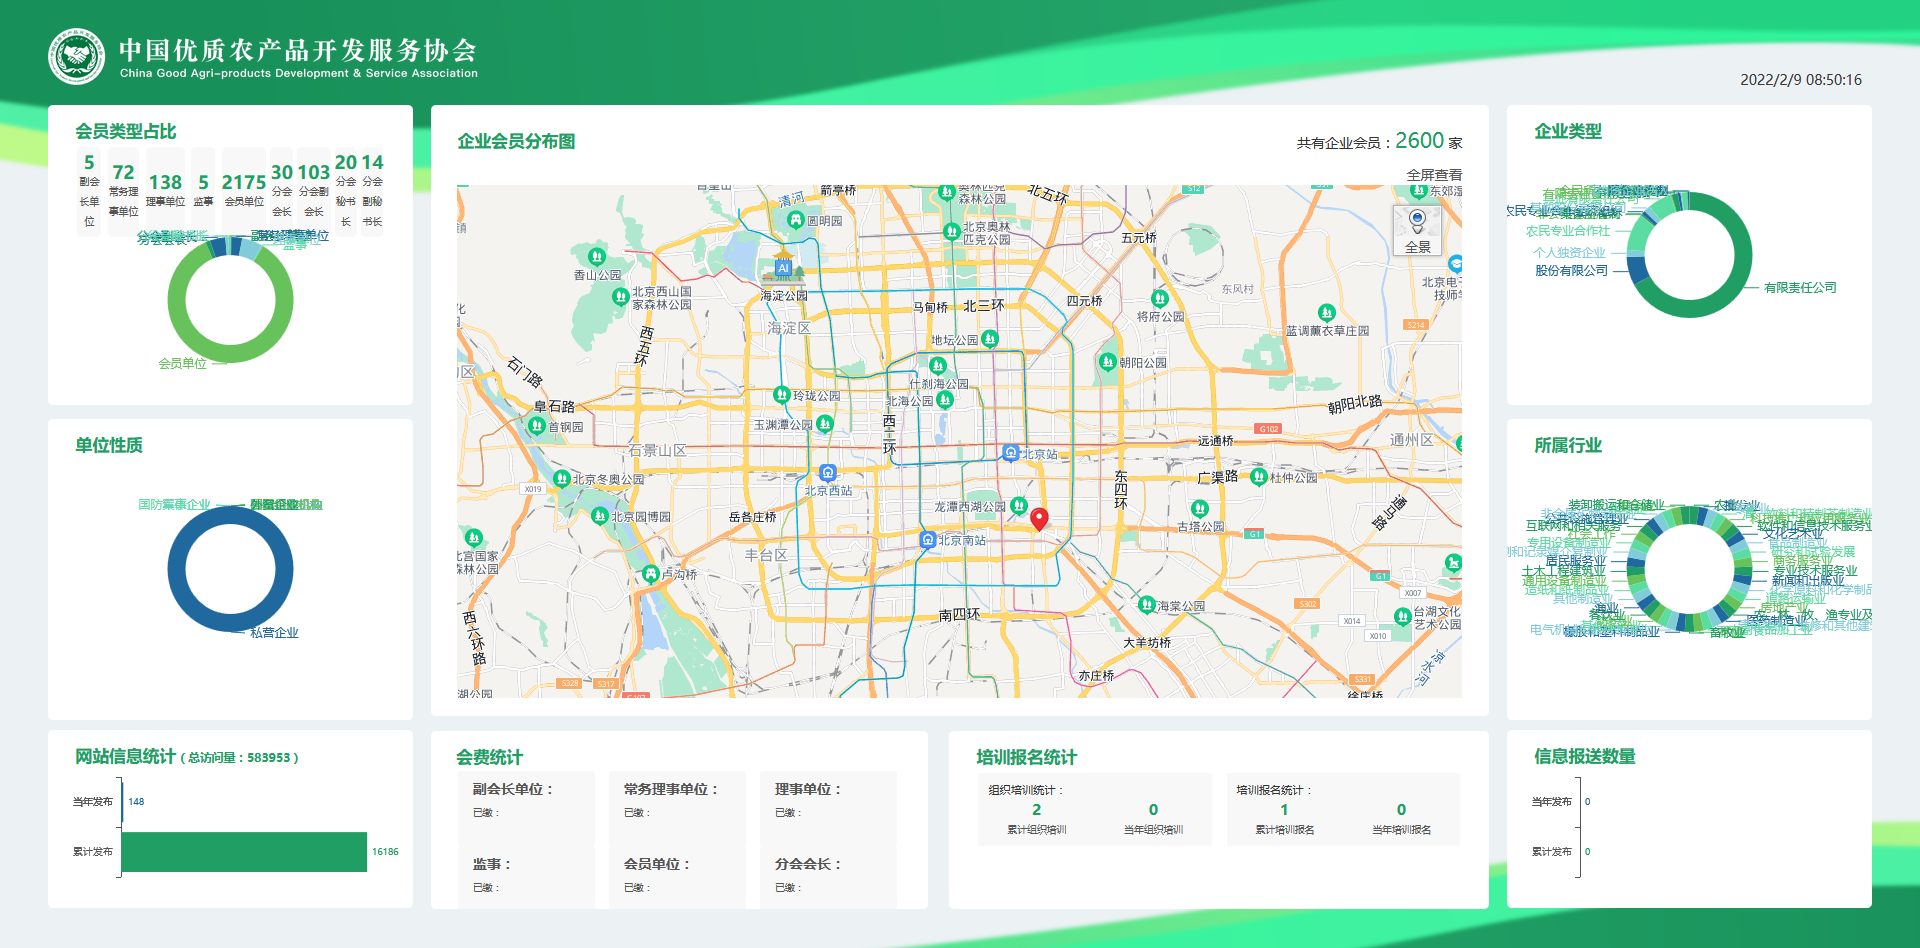1920x948 pixels.
Task: Click the 北京南站 railway station icon
Action: pos(927,540)
